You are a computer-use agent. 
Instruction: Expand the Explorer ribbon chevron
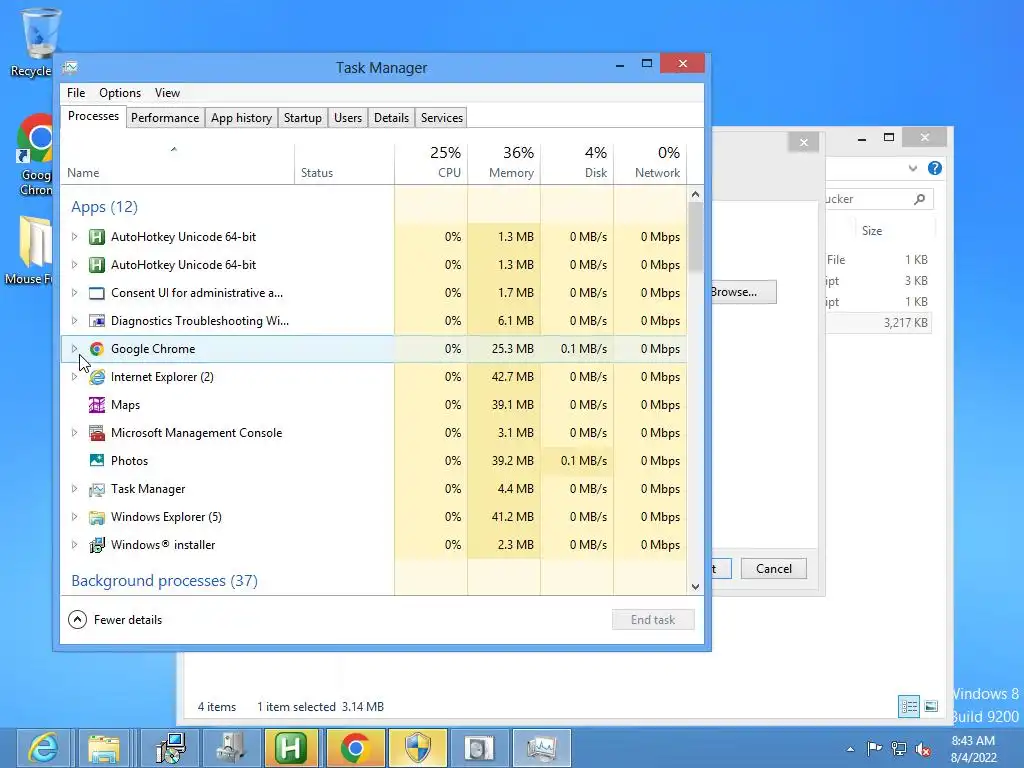[913, 168]
